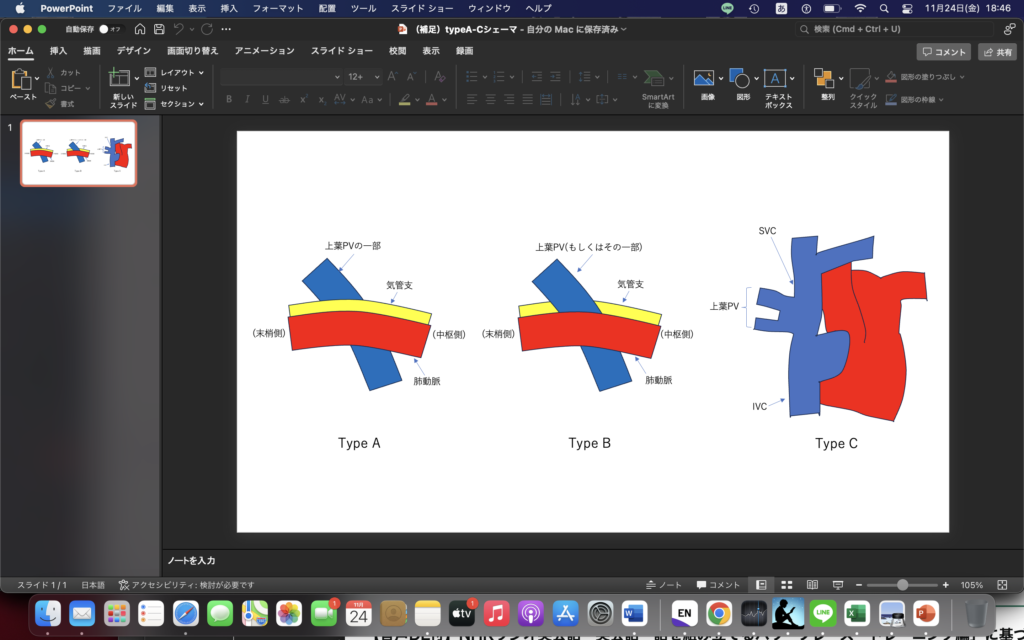Image resolution: width=1024 pixels, height=640 pixels.
Task: Click the zoom slider in status bar
Action: click(902, 585)
